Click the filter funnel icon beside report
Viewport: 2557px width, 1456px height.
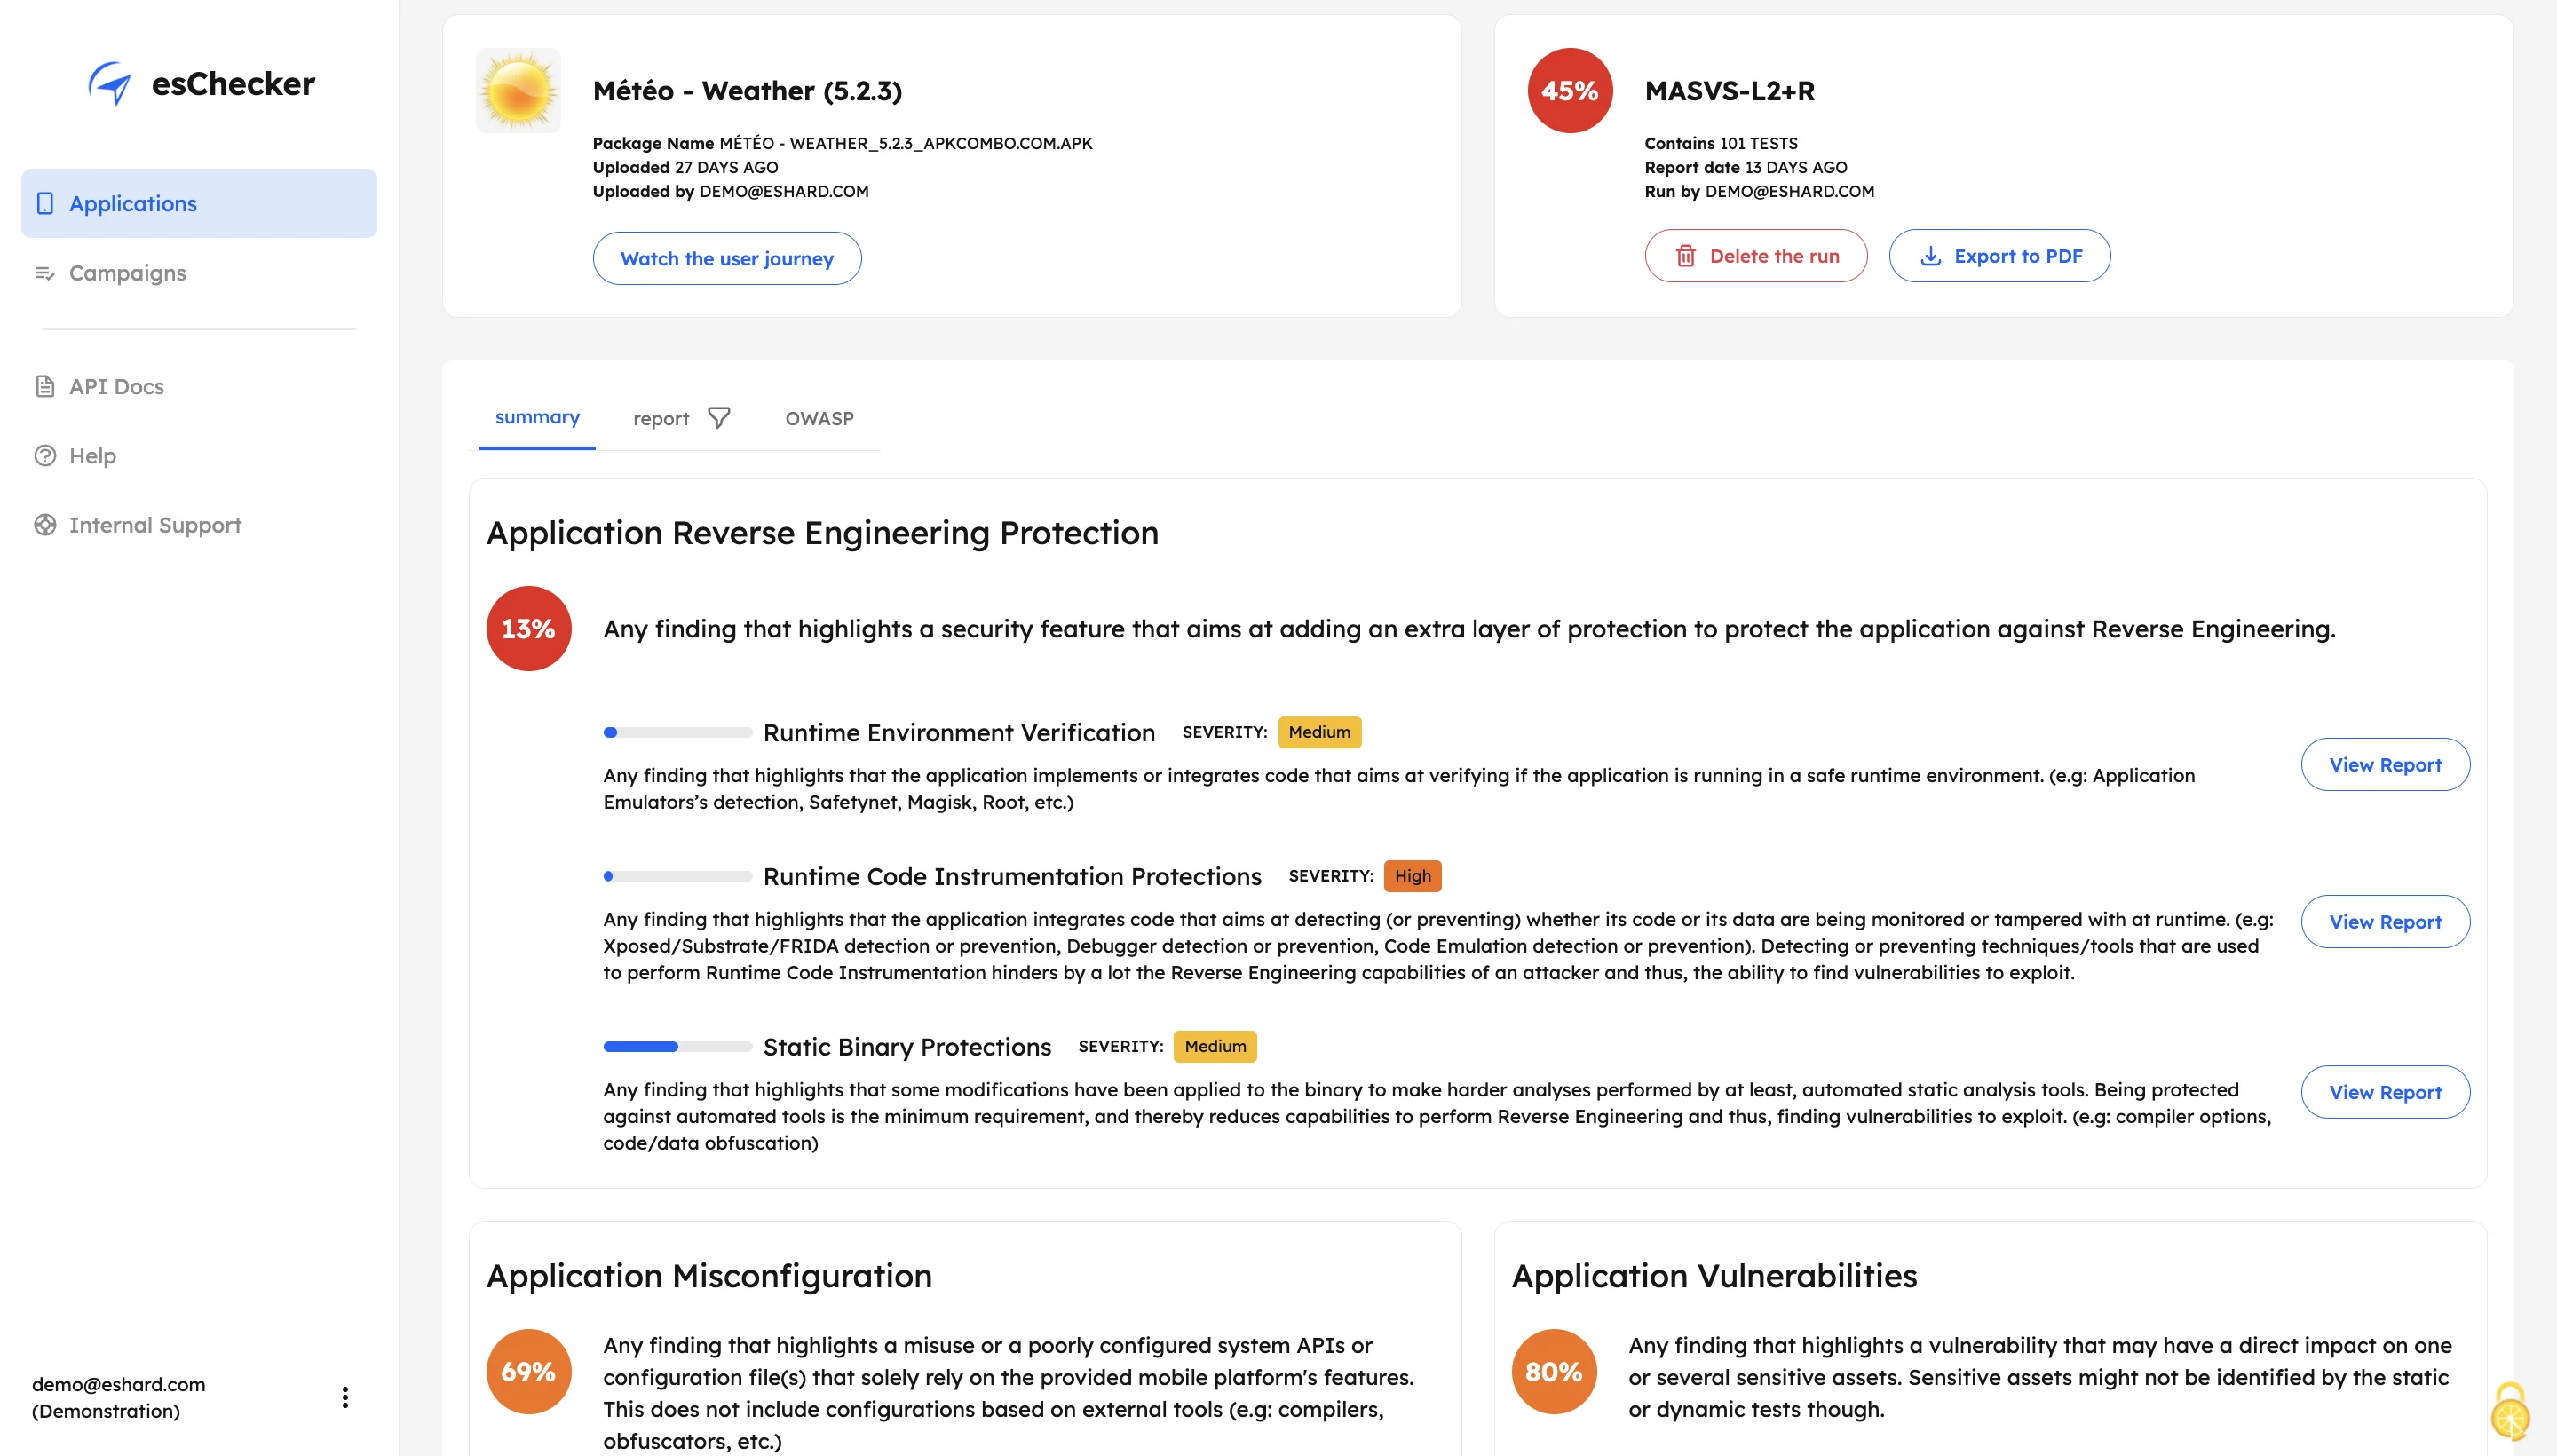click(719, 418)
